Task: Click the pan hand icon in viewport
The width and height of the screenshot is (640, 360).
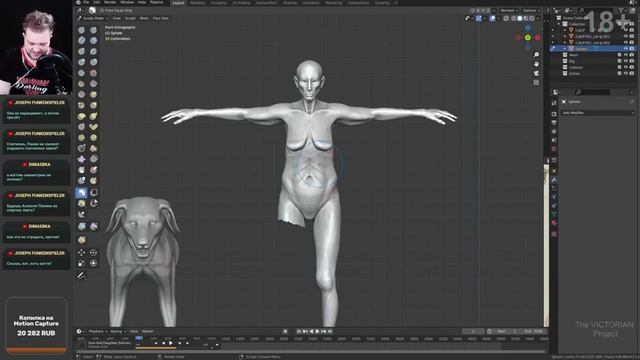Action: pos(536,64)
